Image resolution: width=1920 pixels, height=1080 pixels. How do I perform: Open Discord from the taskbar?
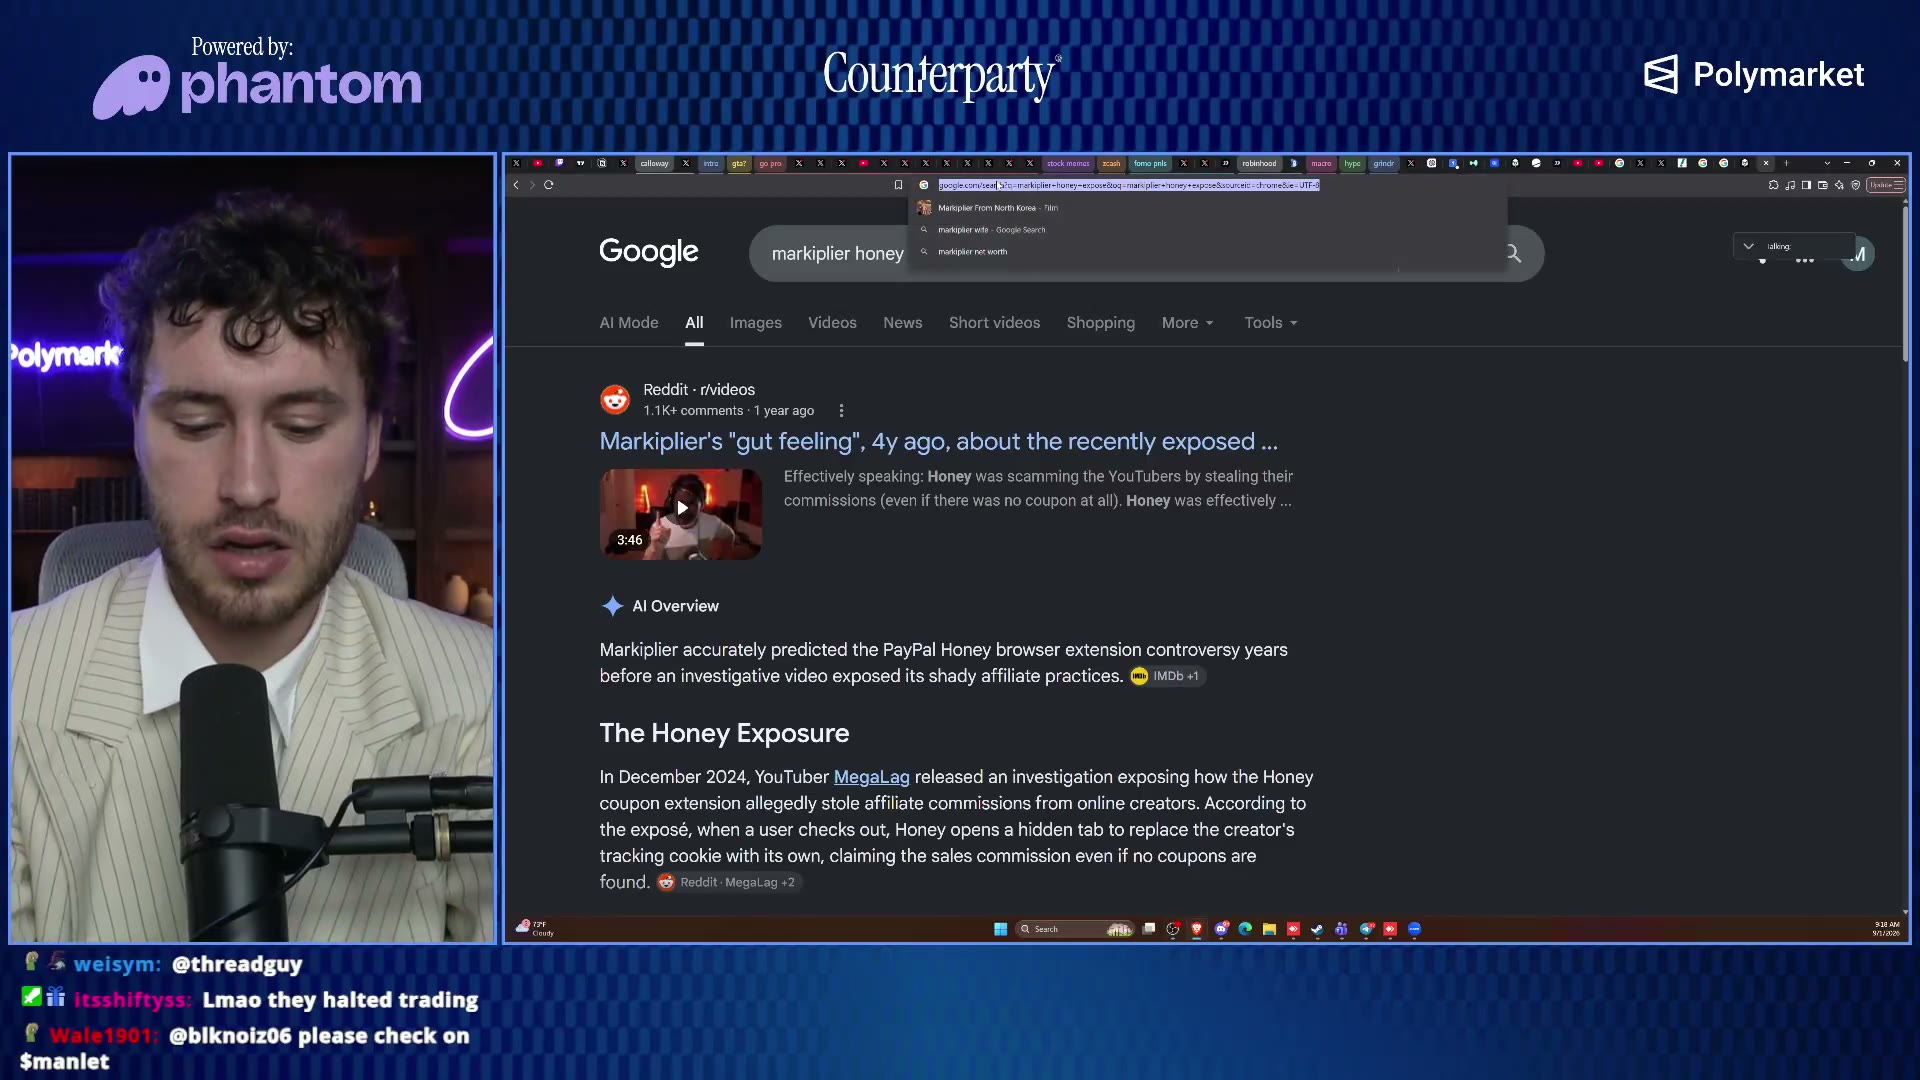[x=1221, y=929]
